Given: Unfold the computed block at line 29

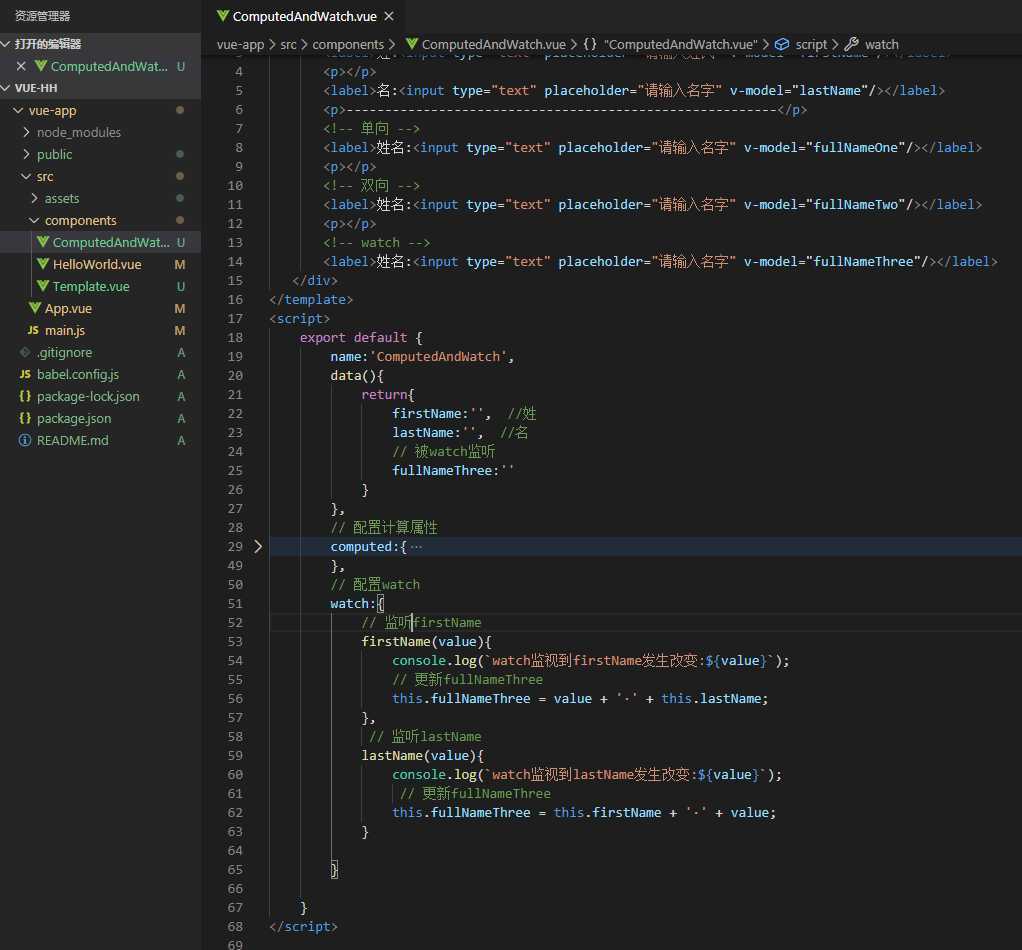Looking at the screenshot, I should [258, 547].
